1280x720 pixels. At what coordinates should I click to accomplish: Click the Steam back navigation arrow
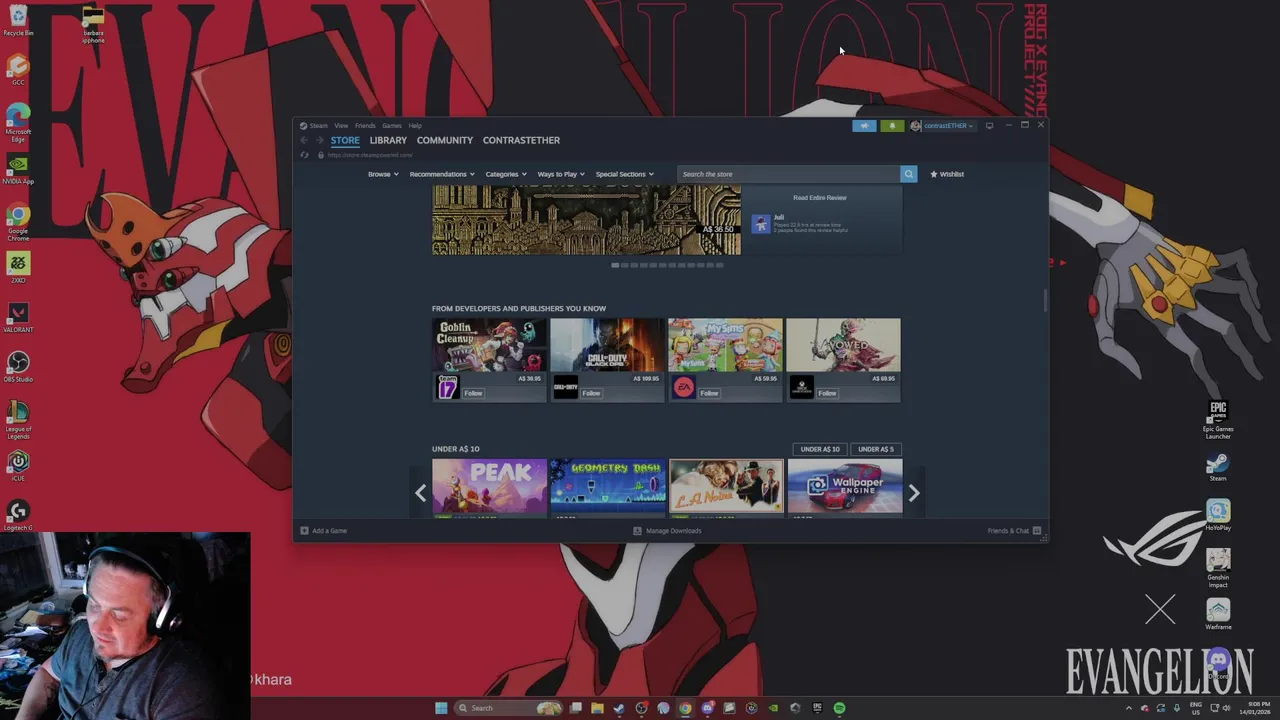(305, 140)
